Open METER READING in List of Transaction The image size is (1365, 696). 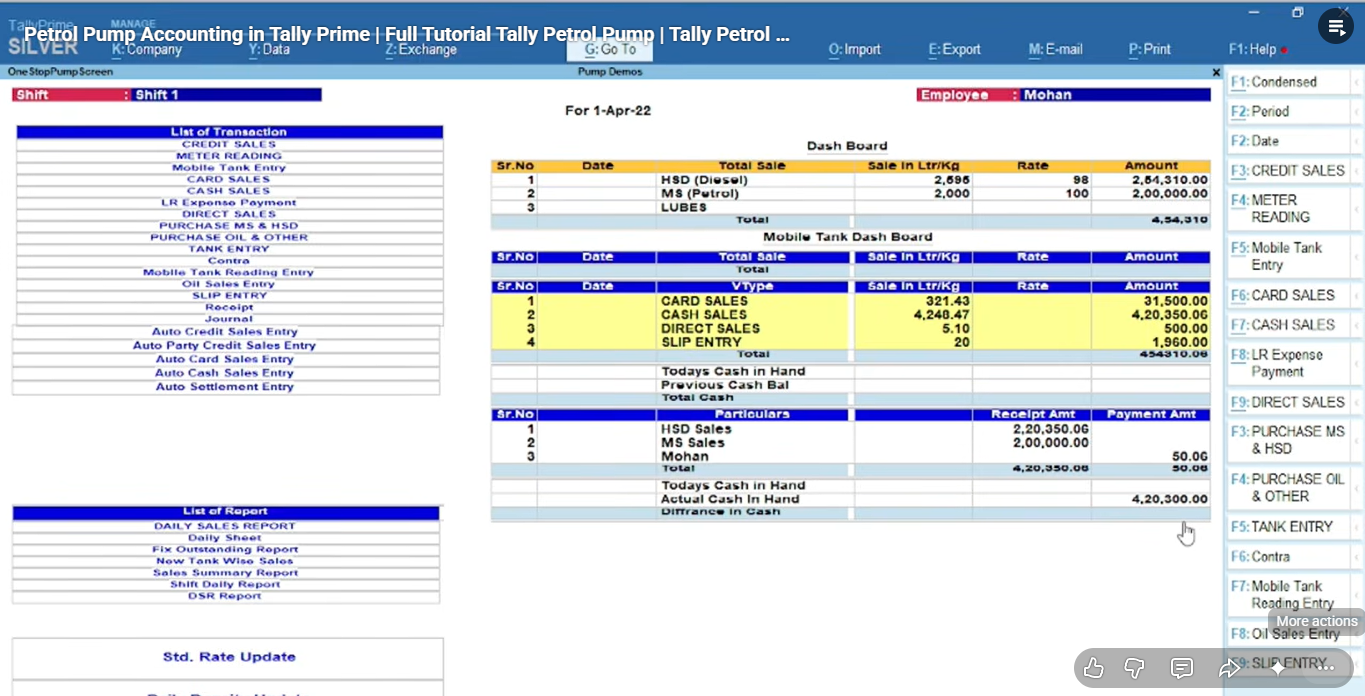[229, 156]
